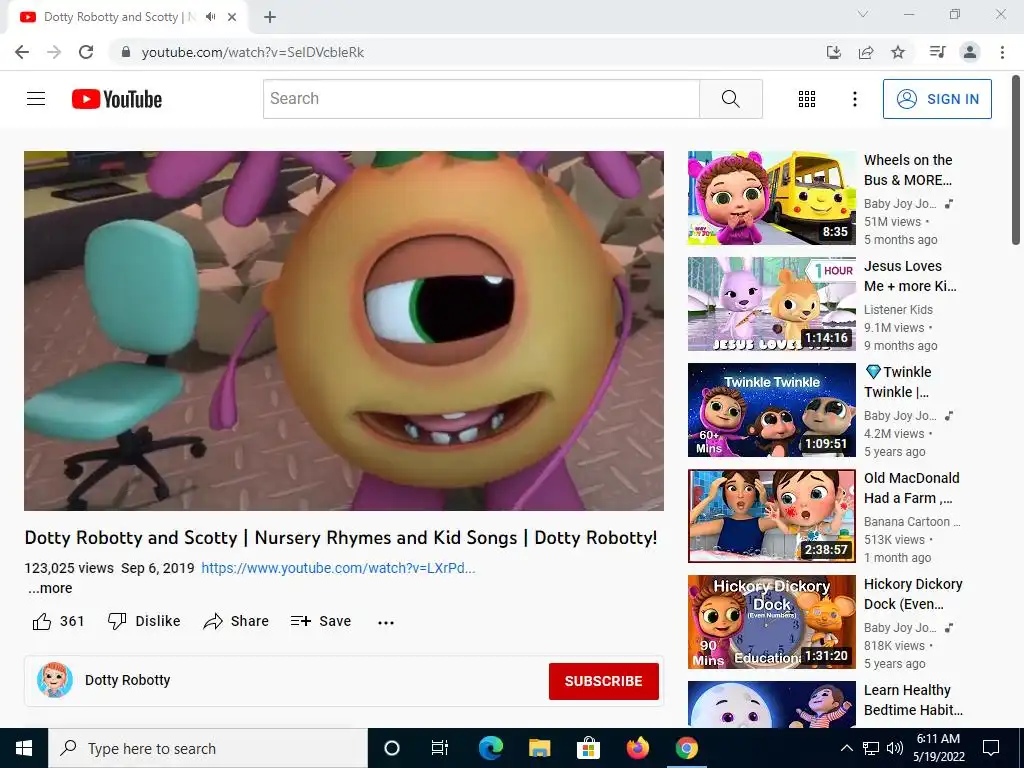The height and width of the screenshot is (768, 1024).
Task: Click the 'Listener Kids' channel name
Action: click(x=898, y=310)
